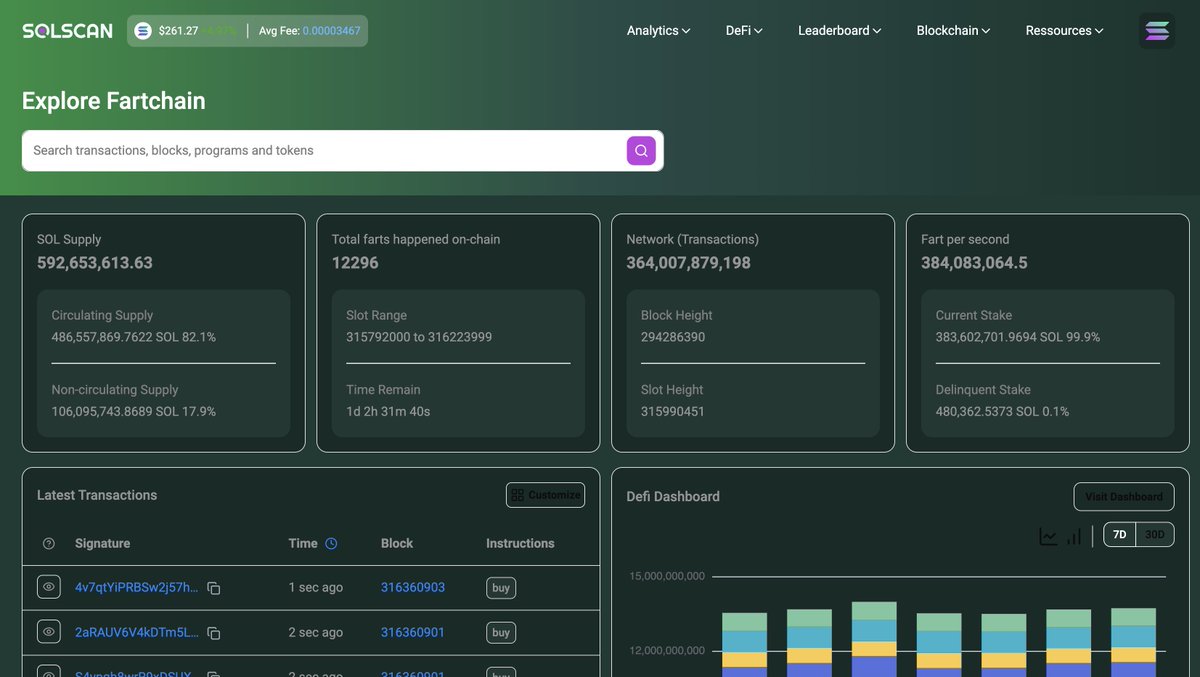Click the Latest Transactions heading

tap(97, 495)
